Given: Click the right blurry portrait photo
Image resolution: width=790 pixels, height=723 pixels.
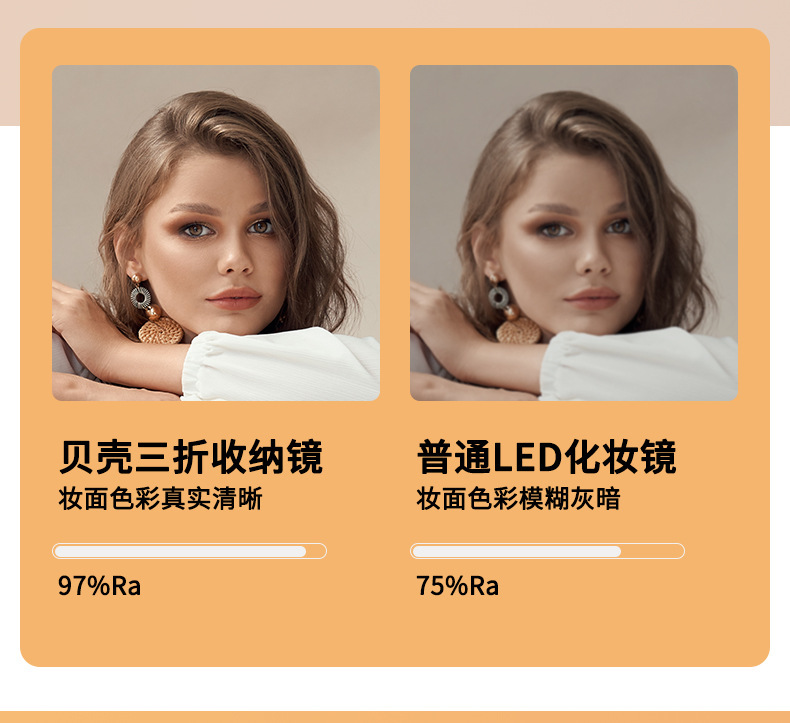Looking at the screenshot, I should point(574,233).
